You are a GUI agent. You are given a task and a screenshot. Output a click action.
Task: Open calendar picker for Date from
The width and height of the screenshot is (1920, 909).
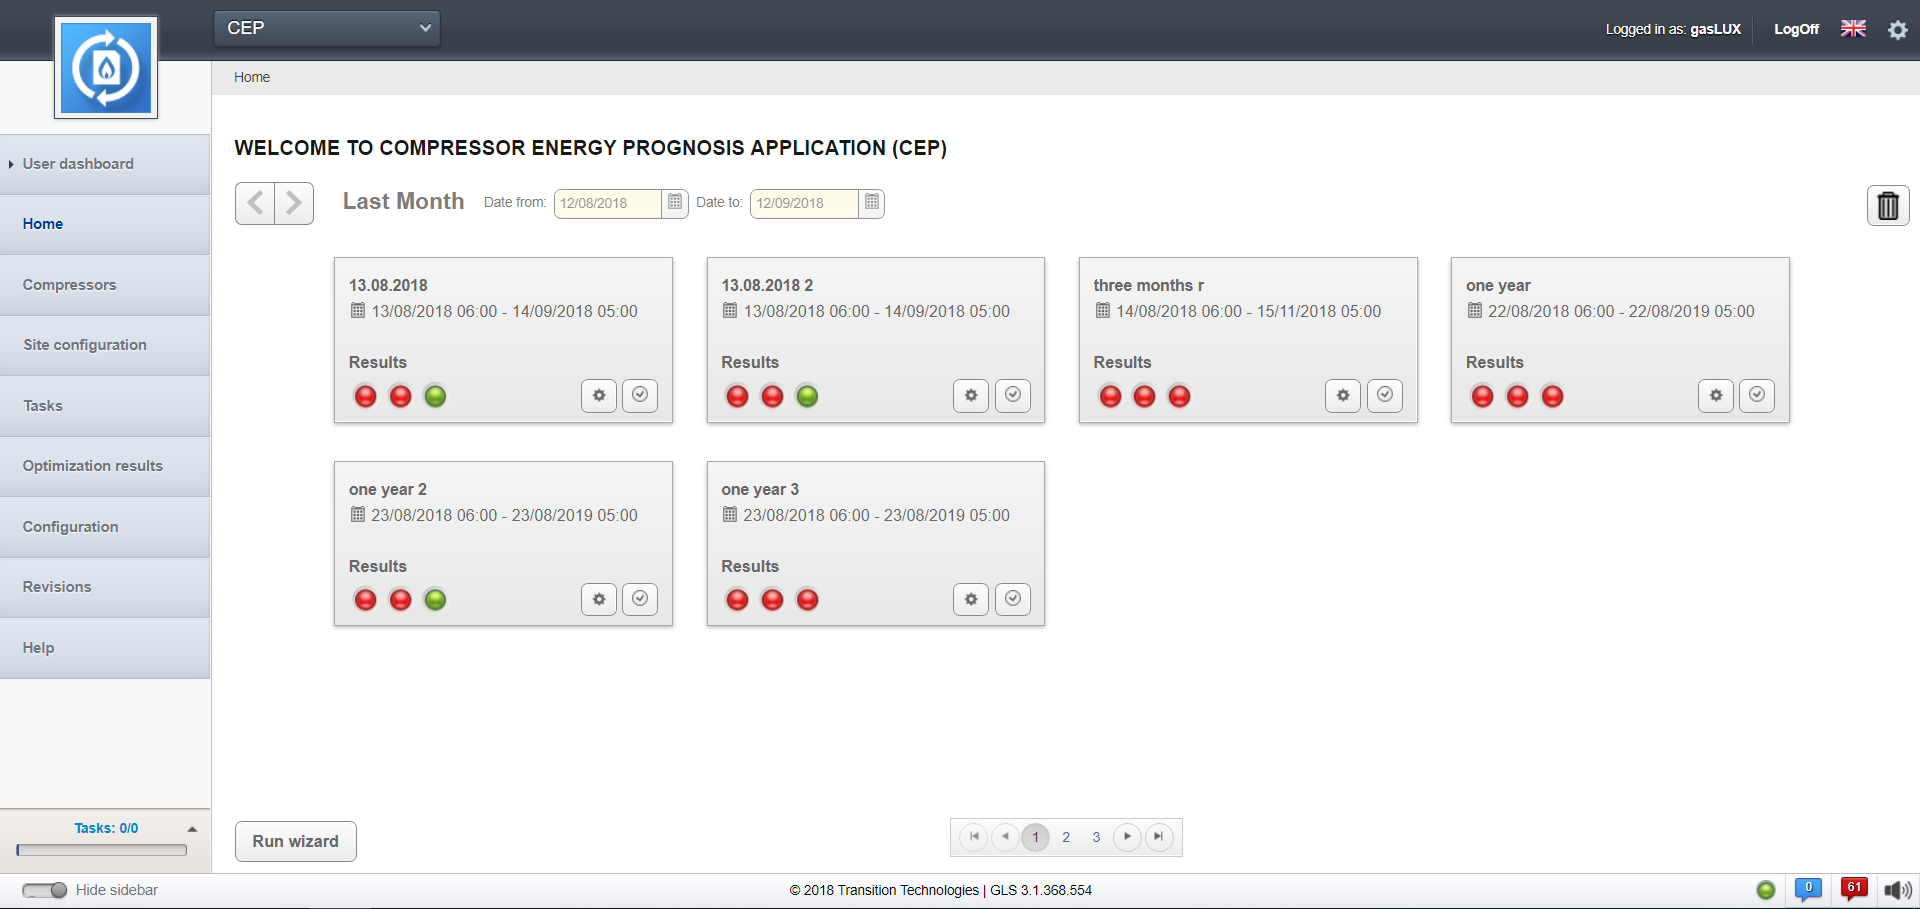coord(675,203)
